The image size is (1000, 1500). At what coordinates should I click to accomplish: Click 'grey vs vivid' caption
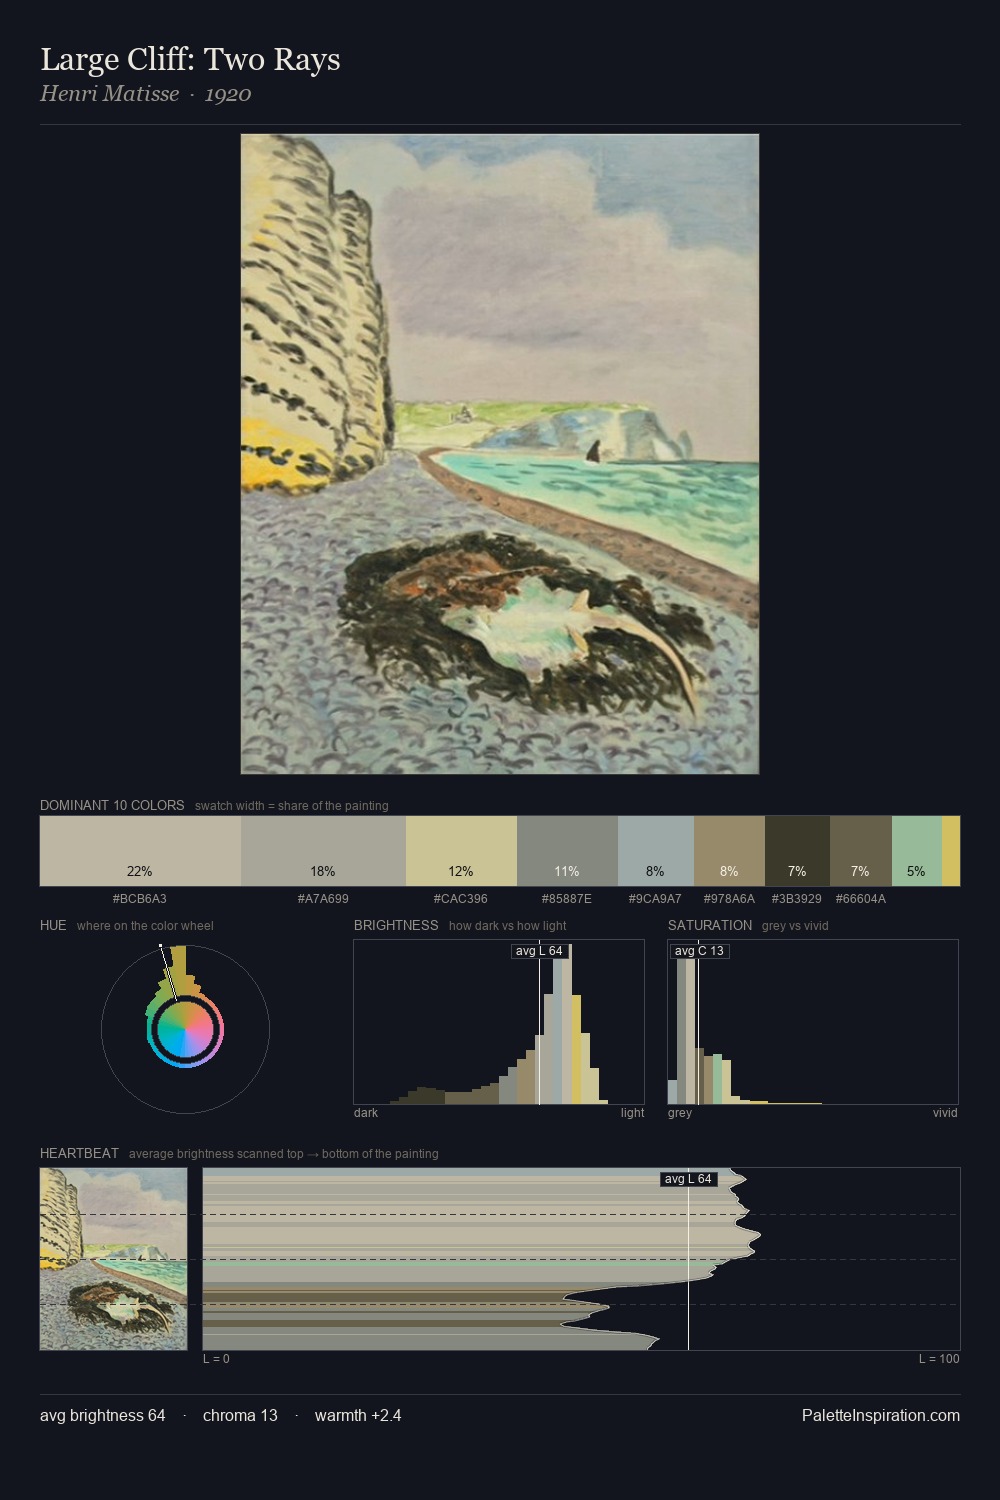point(795,926)
